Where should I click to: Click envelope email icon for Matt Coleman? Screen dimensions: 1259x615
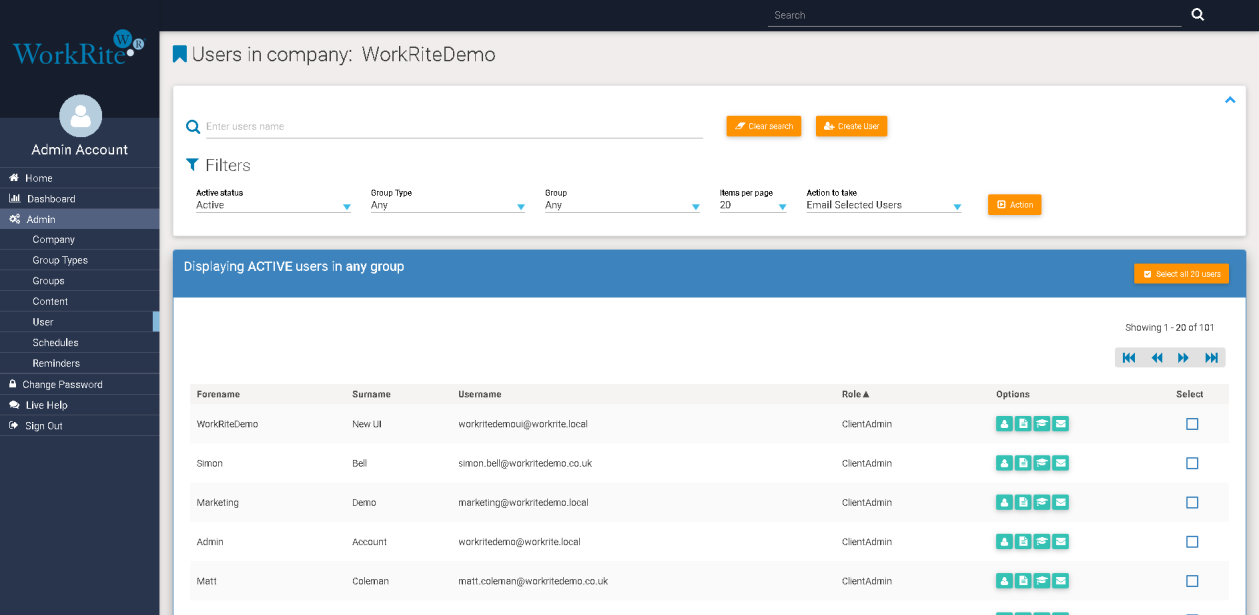tap(1061, 581)
